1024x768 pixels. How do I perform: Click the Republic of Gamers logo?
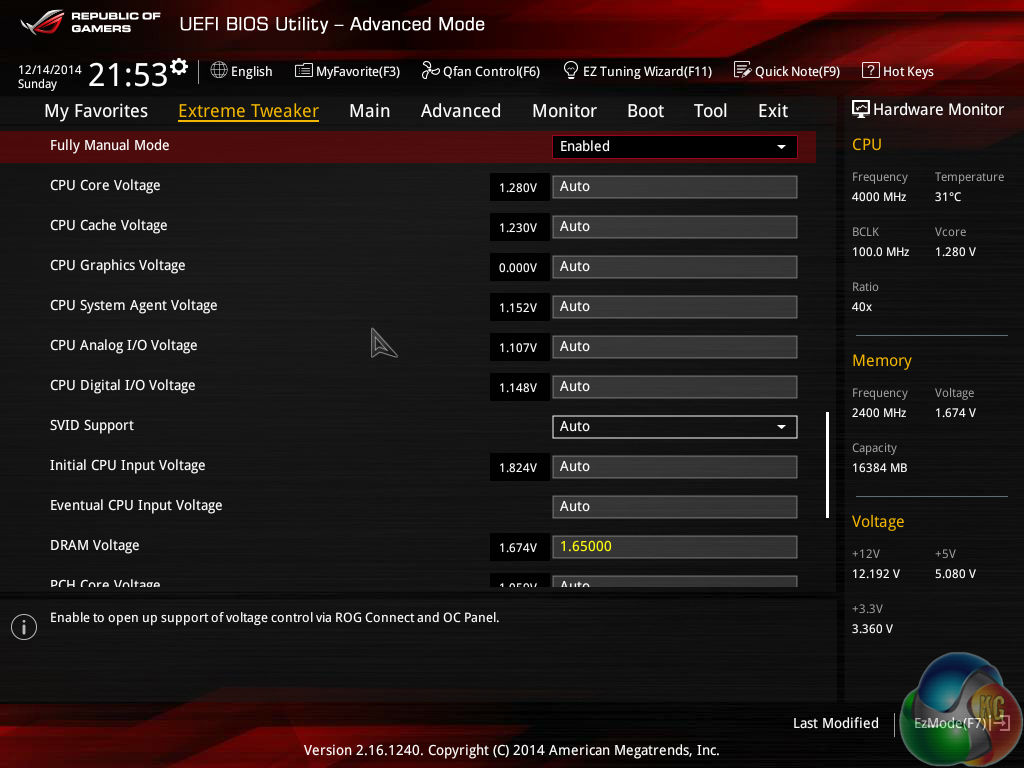(90, 22)
